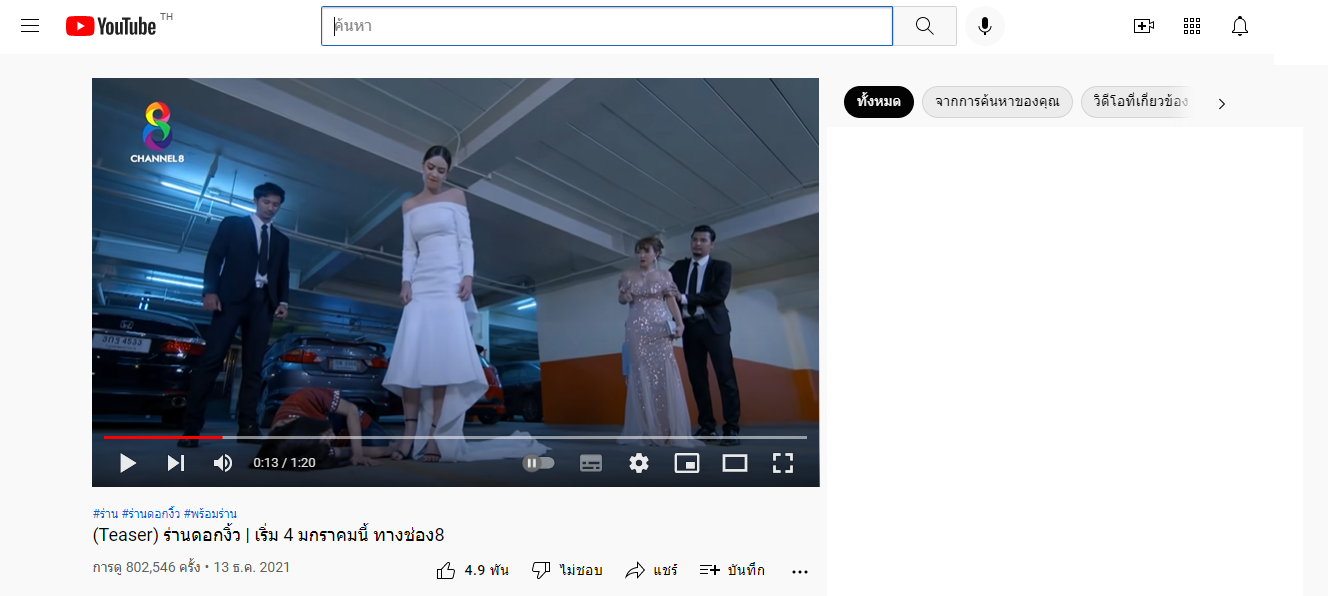Mute the video volume
Screen dimensions: 1328x596
pyautogui.click(x=223, y=463)
